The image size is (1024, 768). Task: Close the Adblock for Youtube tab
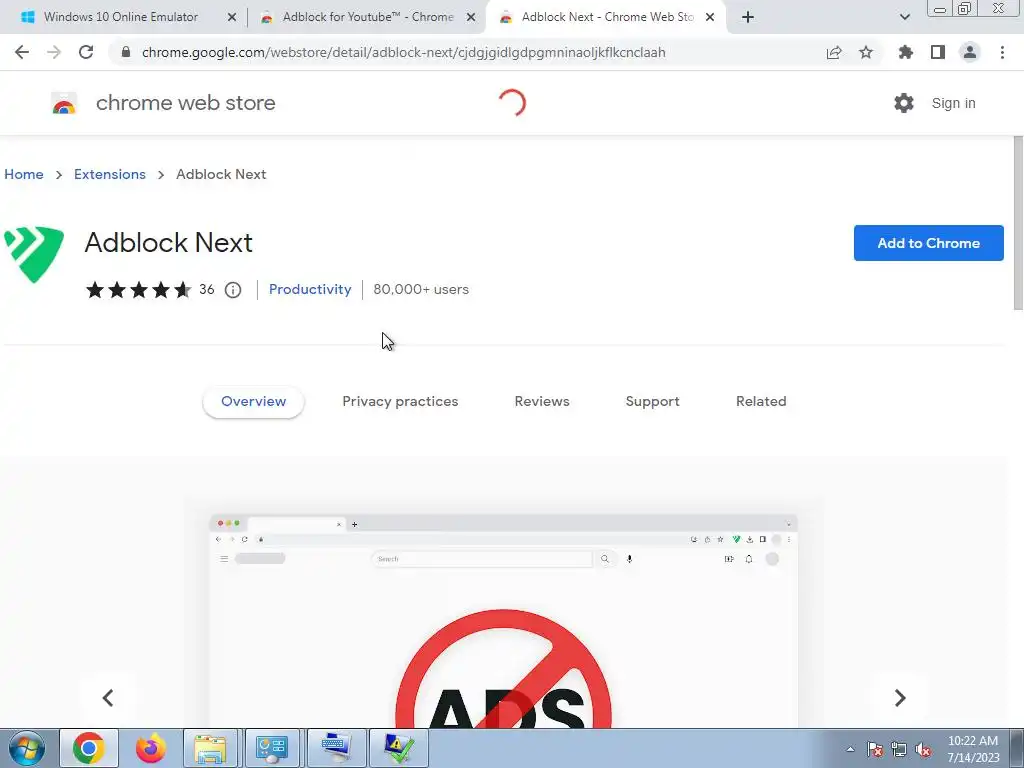point(471,17)
